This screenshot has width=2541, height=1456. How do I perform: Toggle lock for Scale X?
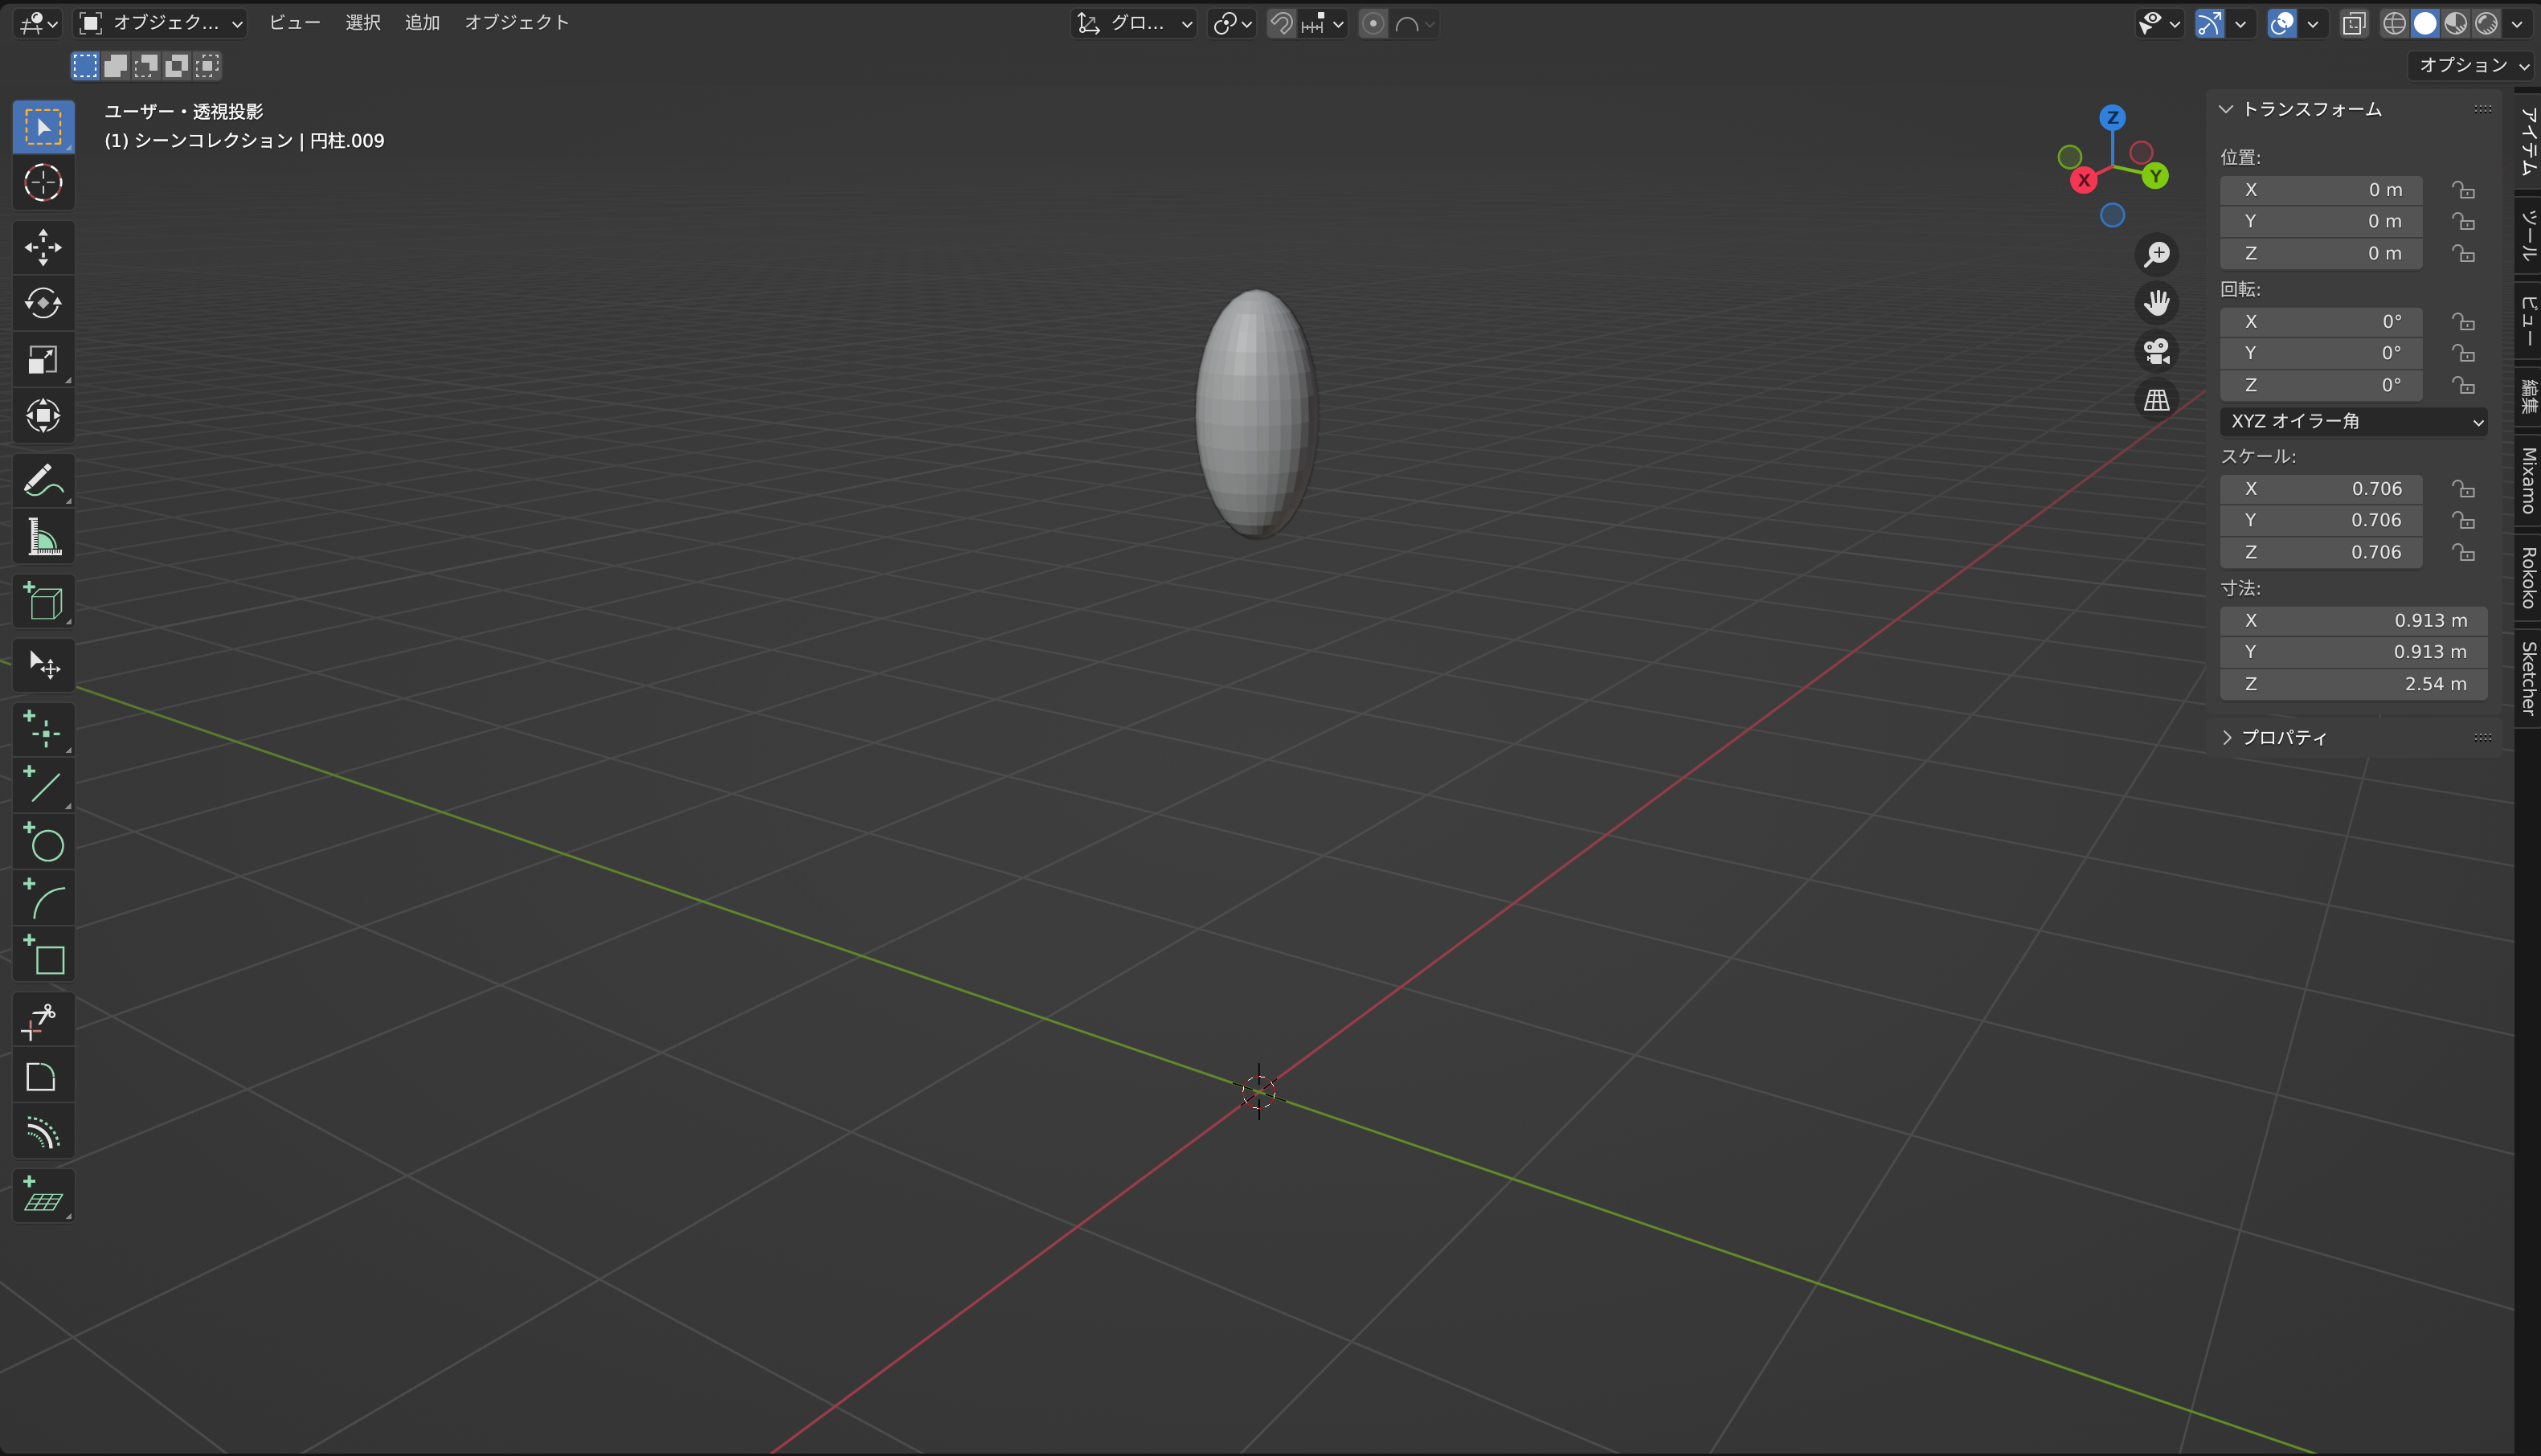pos(2463,488)
